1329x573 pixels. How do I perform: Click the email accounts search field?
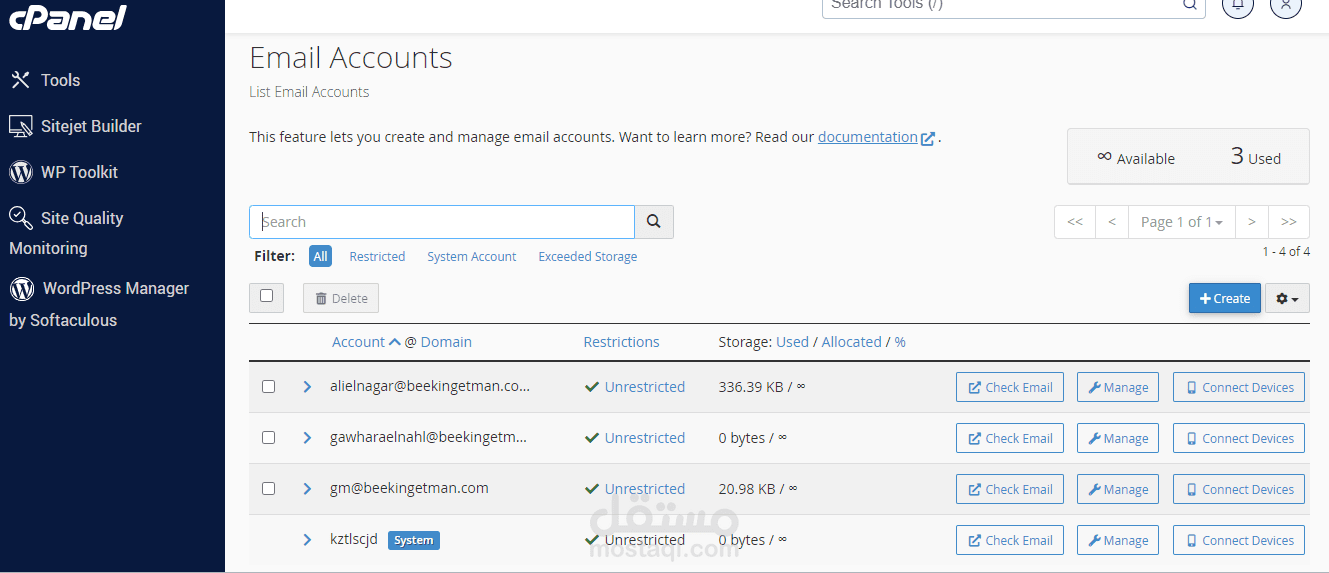tap(442, 222)
